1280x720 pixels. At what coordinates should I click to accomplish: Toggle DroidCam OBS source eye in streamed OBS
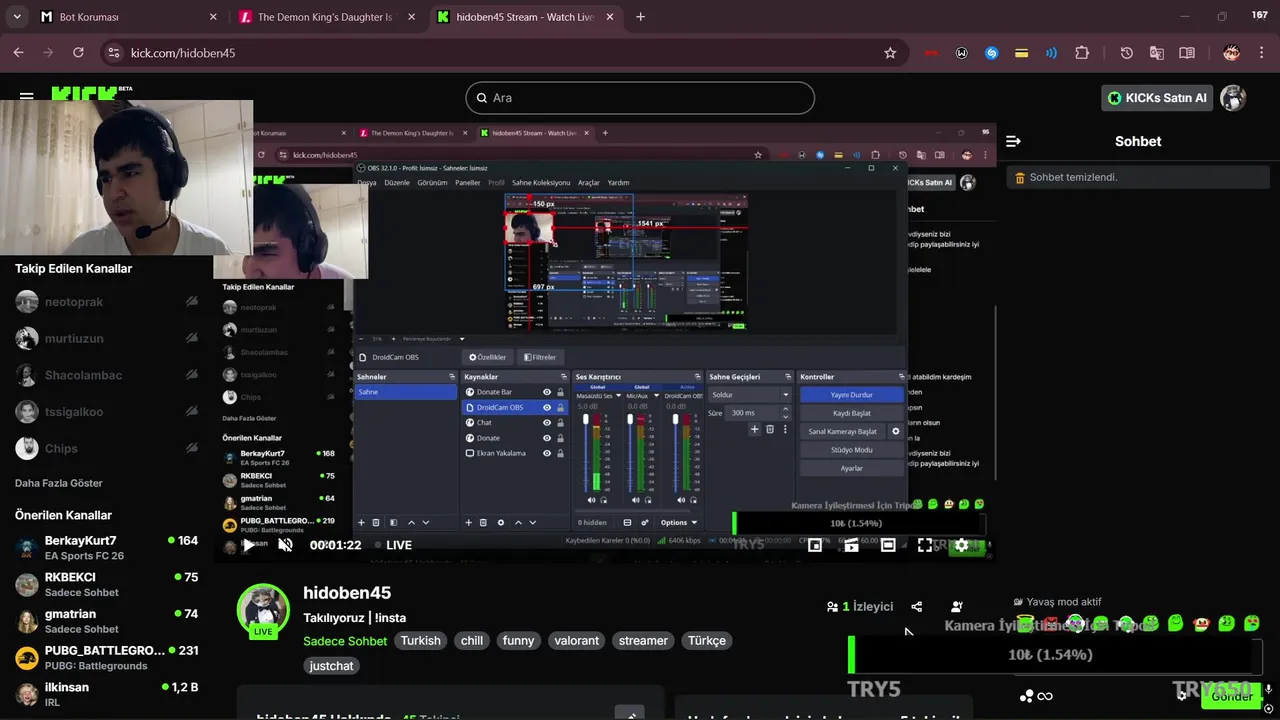tap(546, 407)
